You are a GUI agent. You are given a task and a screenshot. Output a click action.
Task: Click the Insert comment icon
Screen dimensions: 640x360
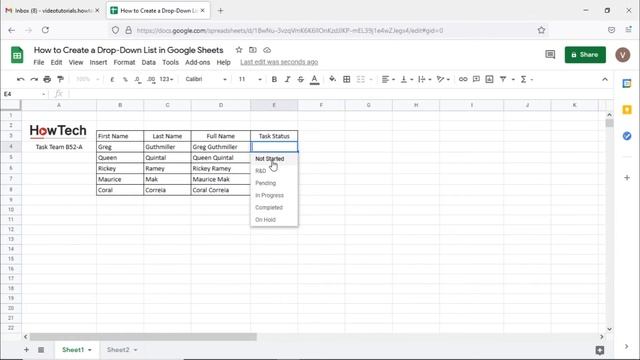[x=476, y=79]
